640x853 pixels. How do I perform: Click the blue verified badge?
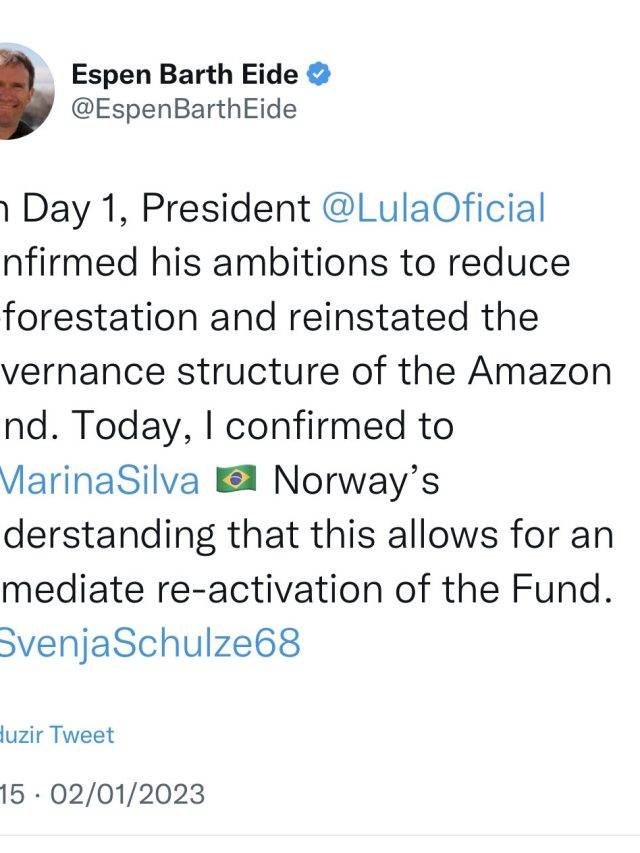319,76
